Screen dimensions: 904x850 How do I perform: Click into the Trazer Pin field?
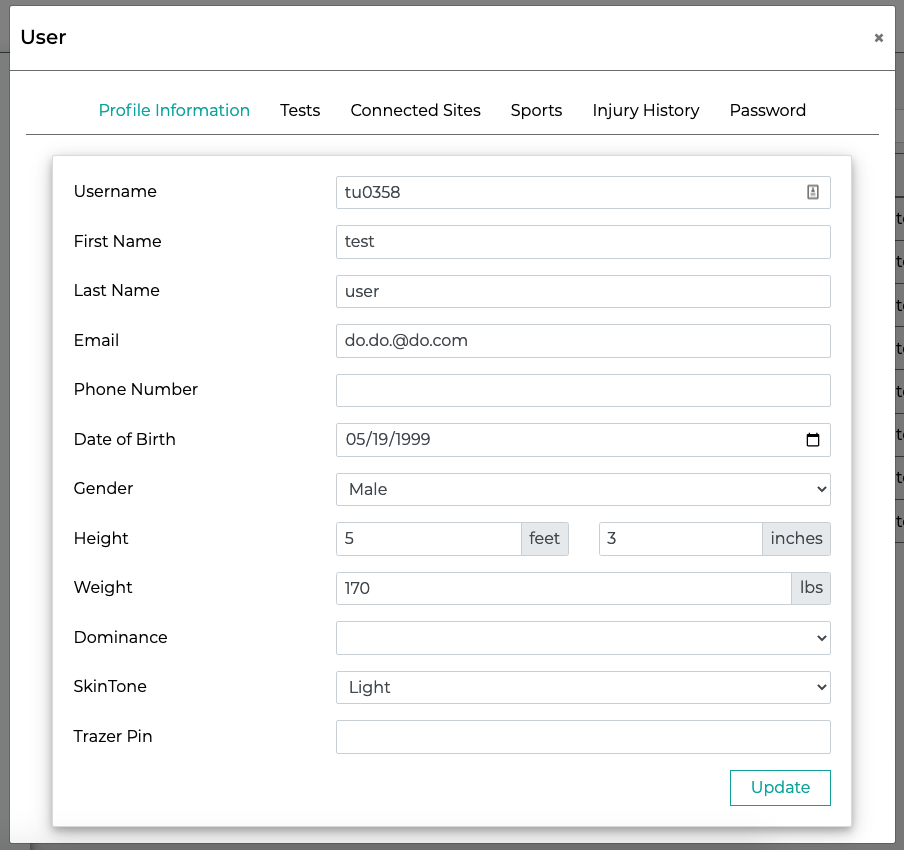click(583, 737)
